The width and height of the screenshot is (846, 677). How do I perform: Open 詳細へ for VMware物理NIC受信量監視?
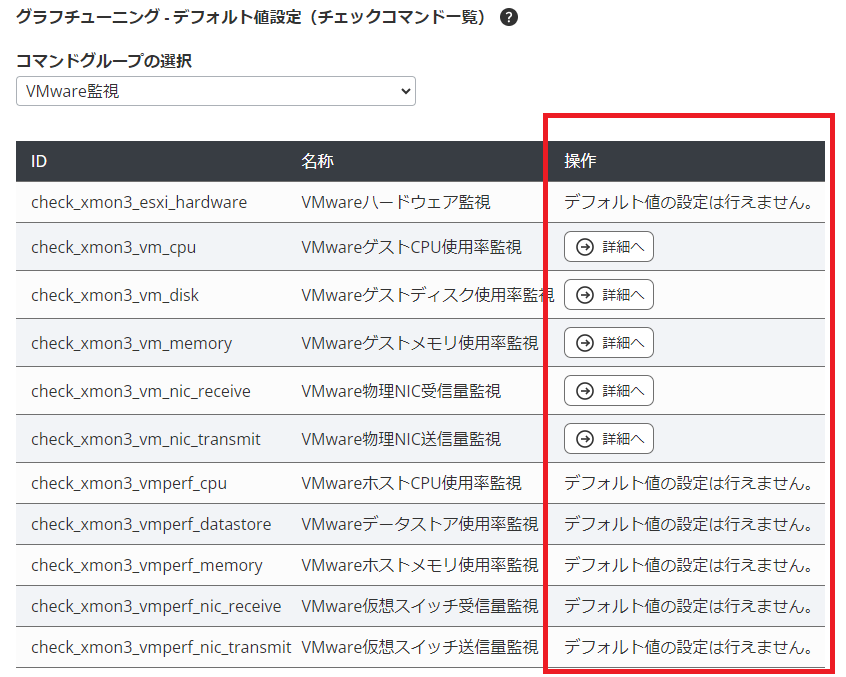(x=608, y=390)
